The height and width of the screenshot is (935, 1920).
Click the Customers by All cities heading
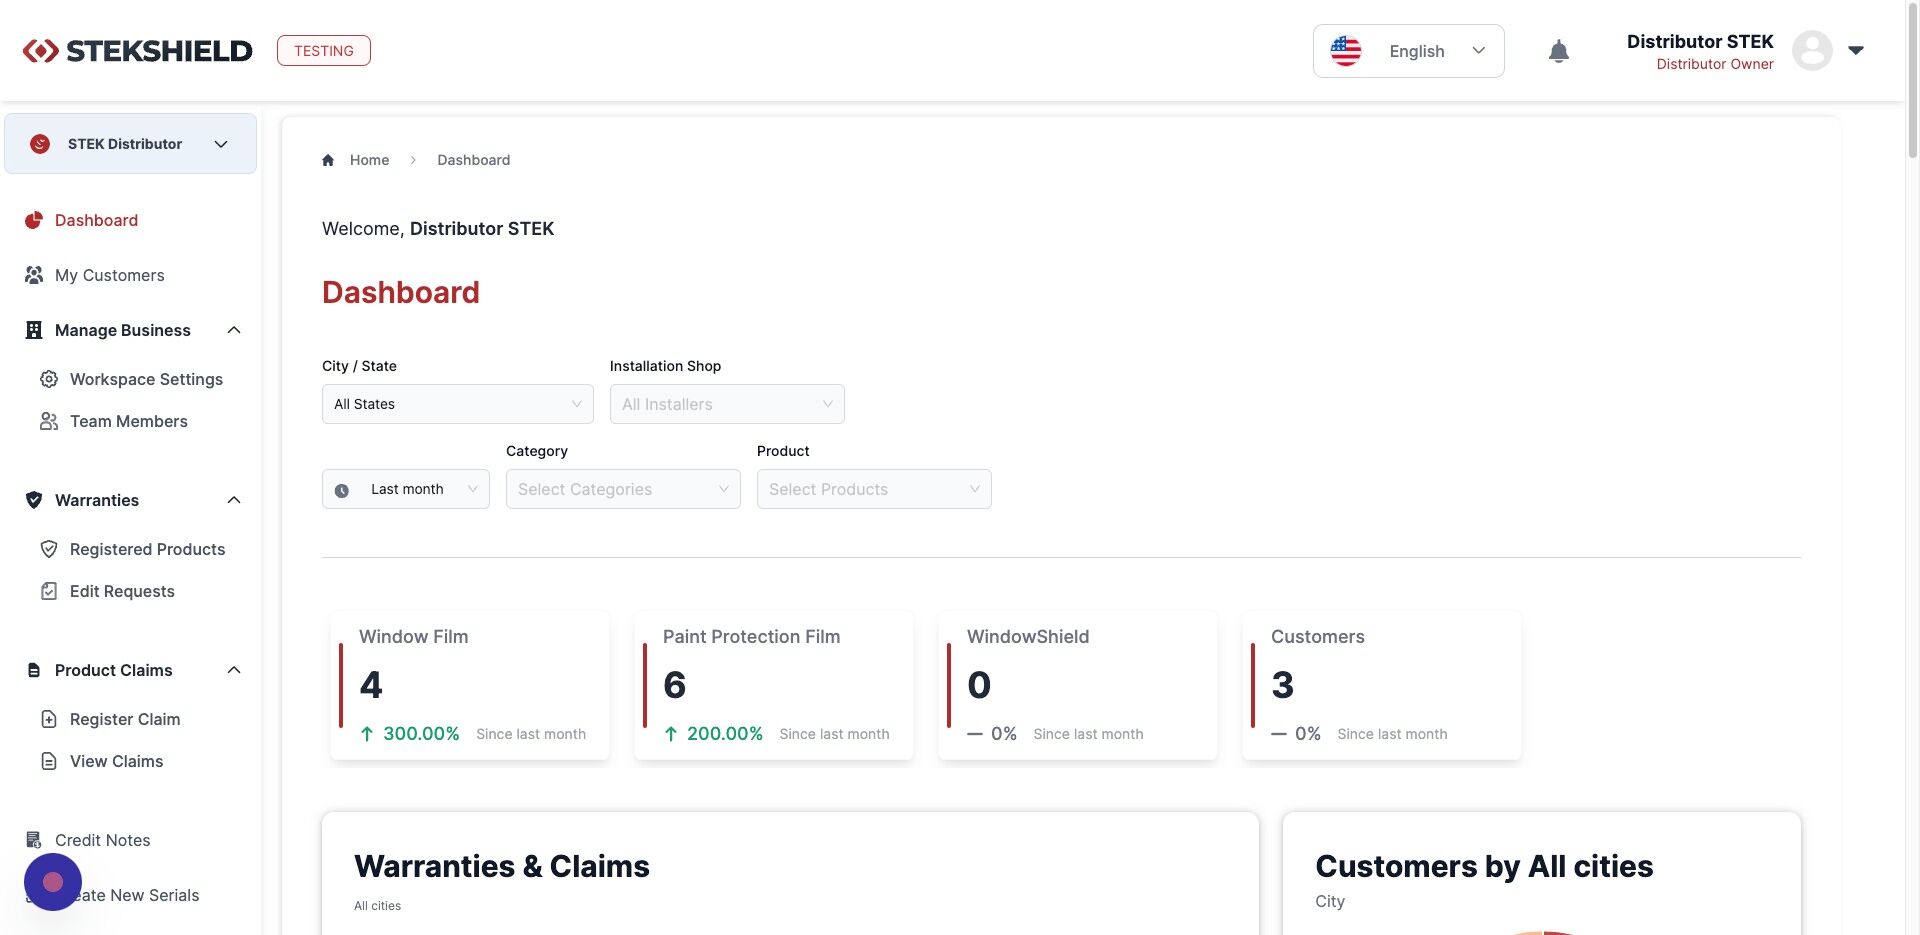(1484, 866)
